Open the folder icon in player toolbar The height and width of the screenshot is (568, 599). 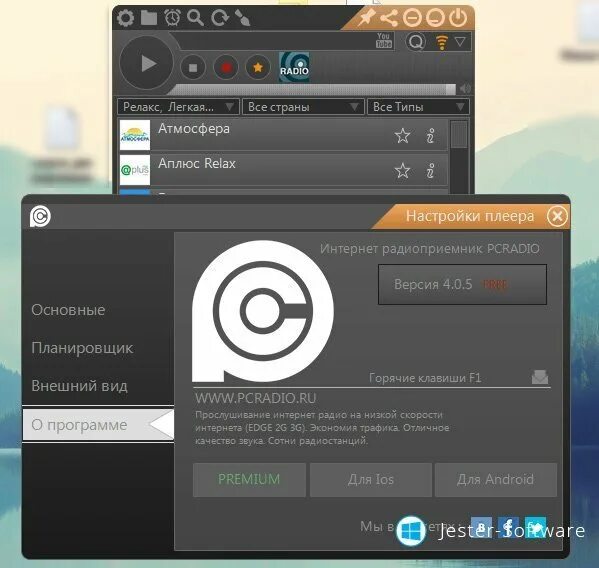(149, 18)
